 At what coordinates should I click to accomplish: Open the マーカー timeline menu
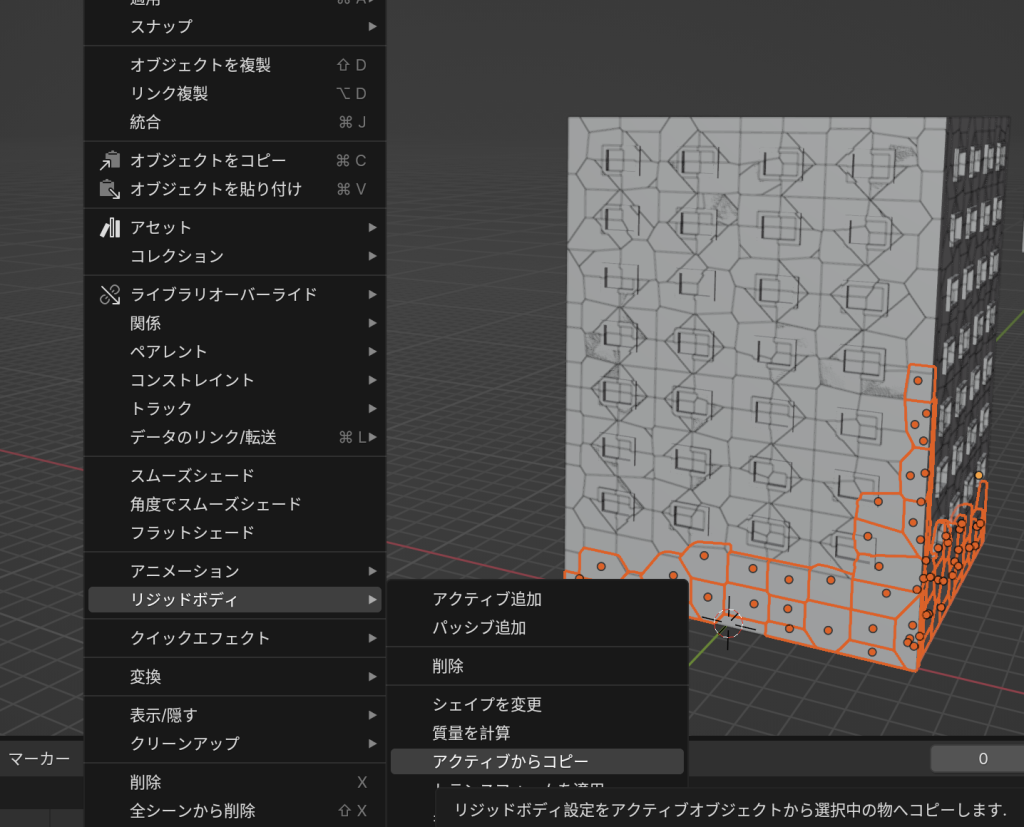[40, 759]
